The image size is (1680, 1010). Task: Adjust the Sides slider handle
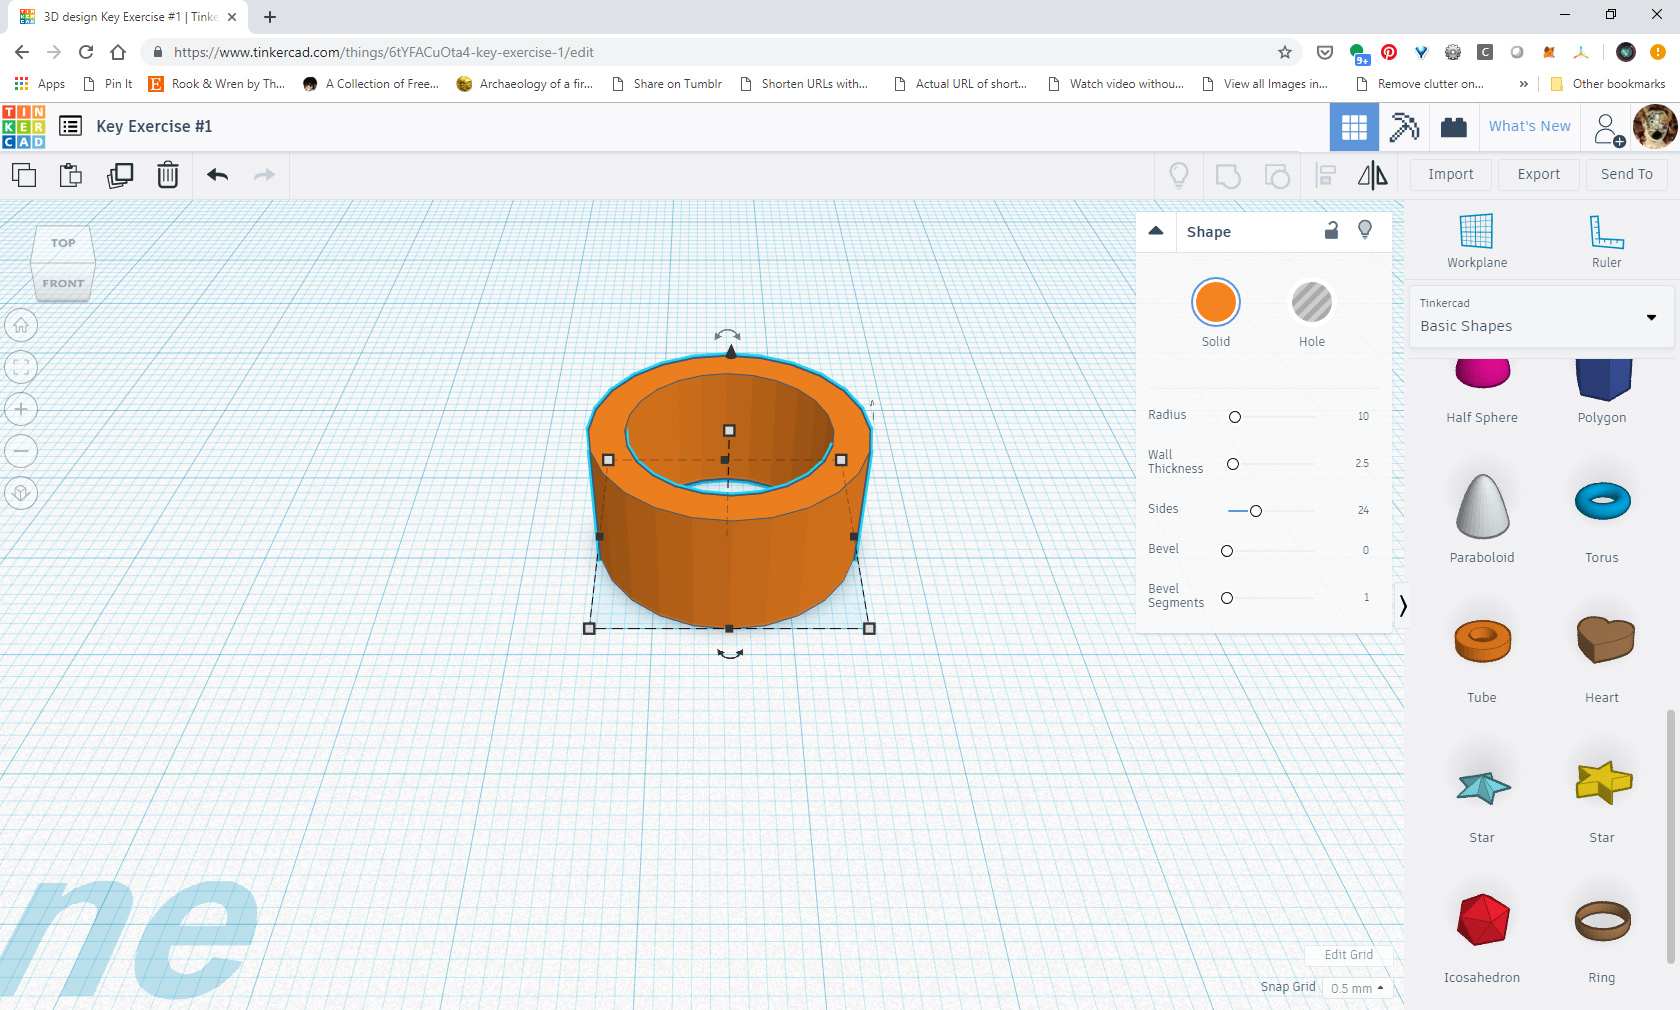click(x=1256, y=511)
